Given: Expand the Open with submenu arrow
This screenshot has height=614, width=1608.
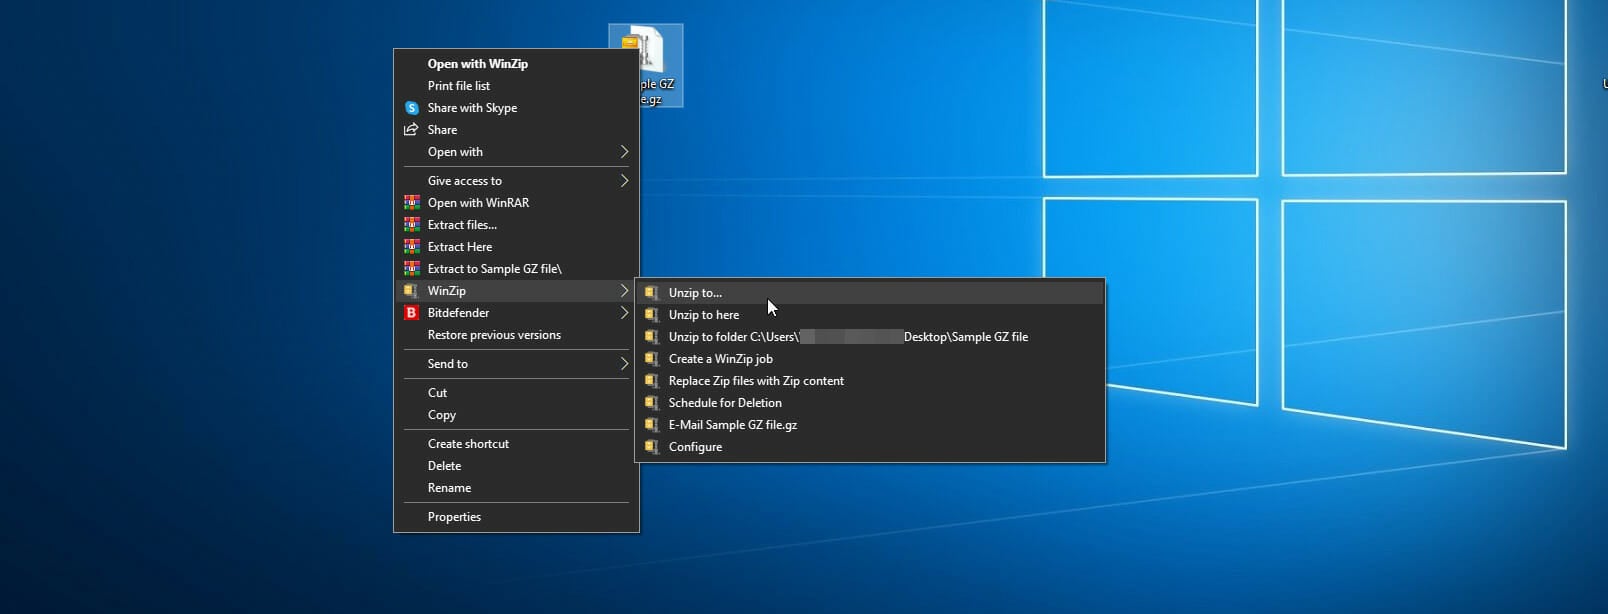Looking at the screenshot, I should click(x=624, y=152).
